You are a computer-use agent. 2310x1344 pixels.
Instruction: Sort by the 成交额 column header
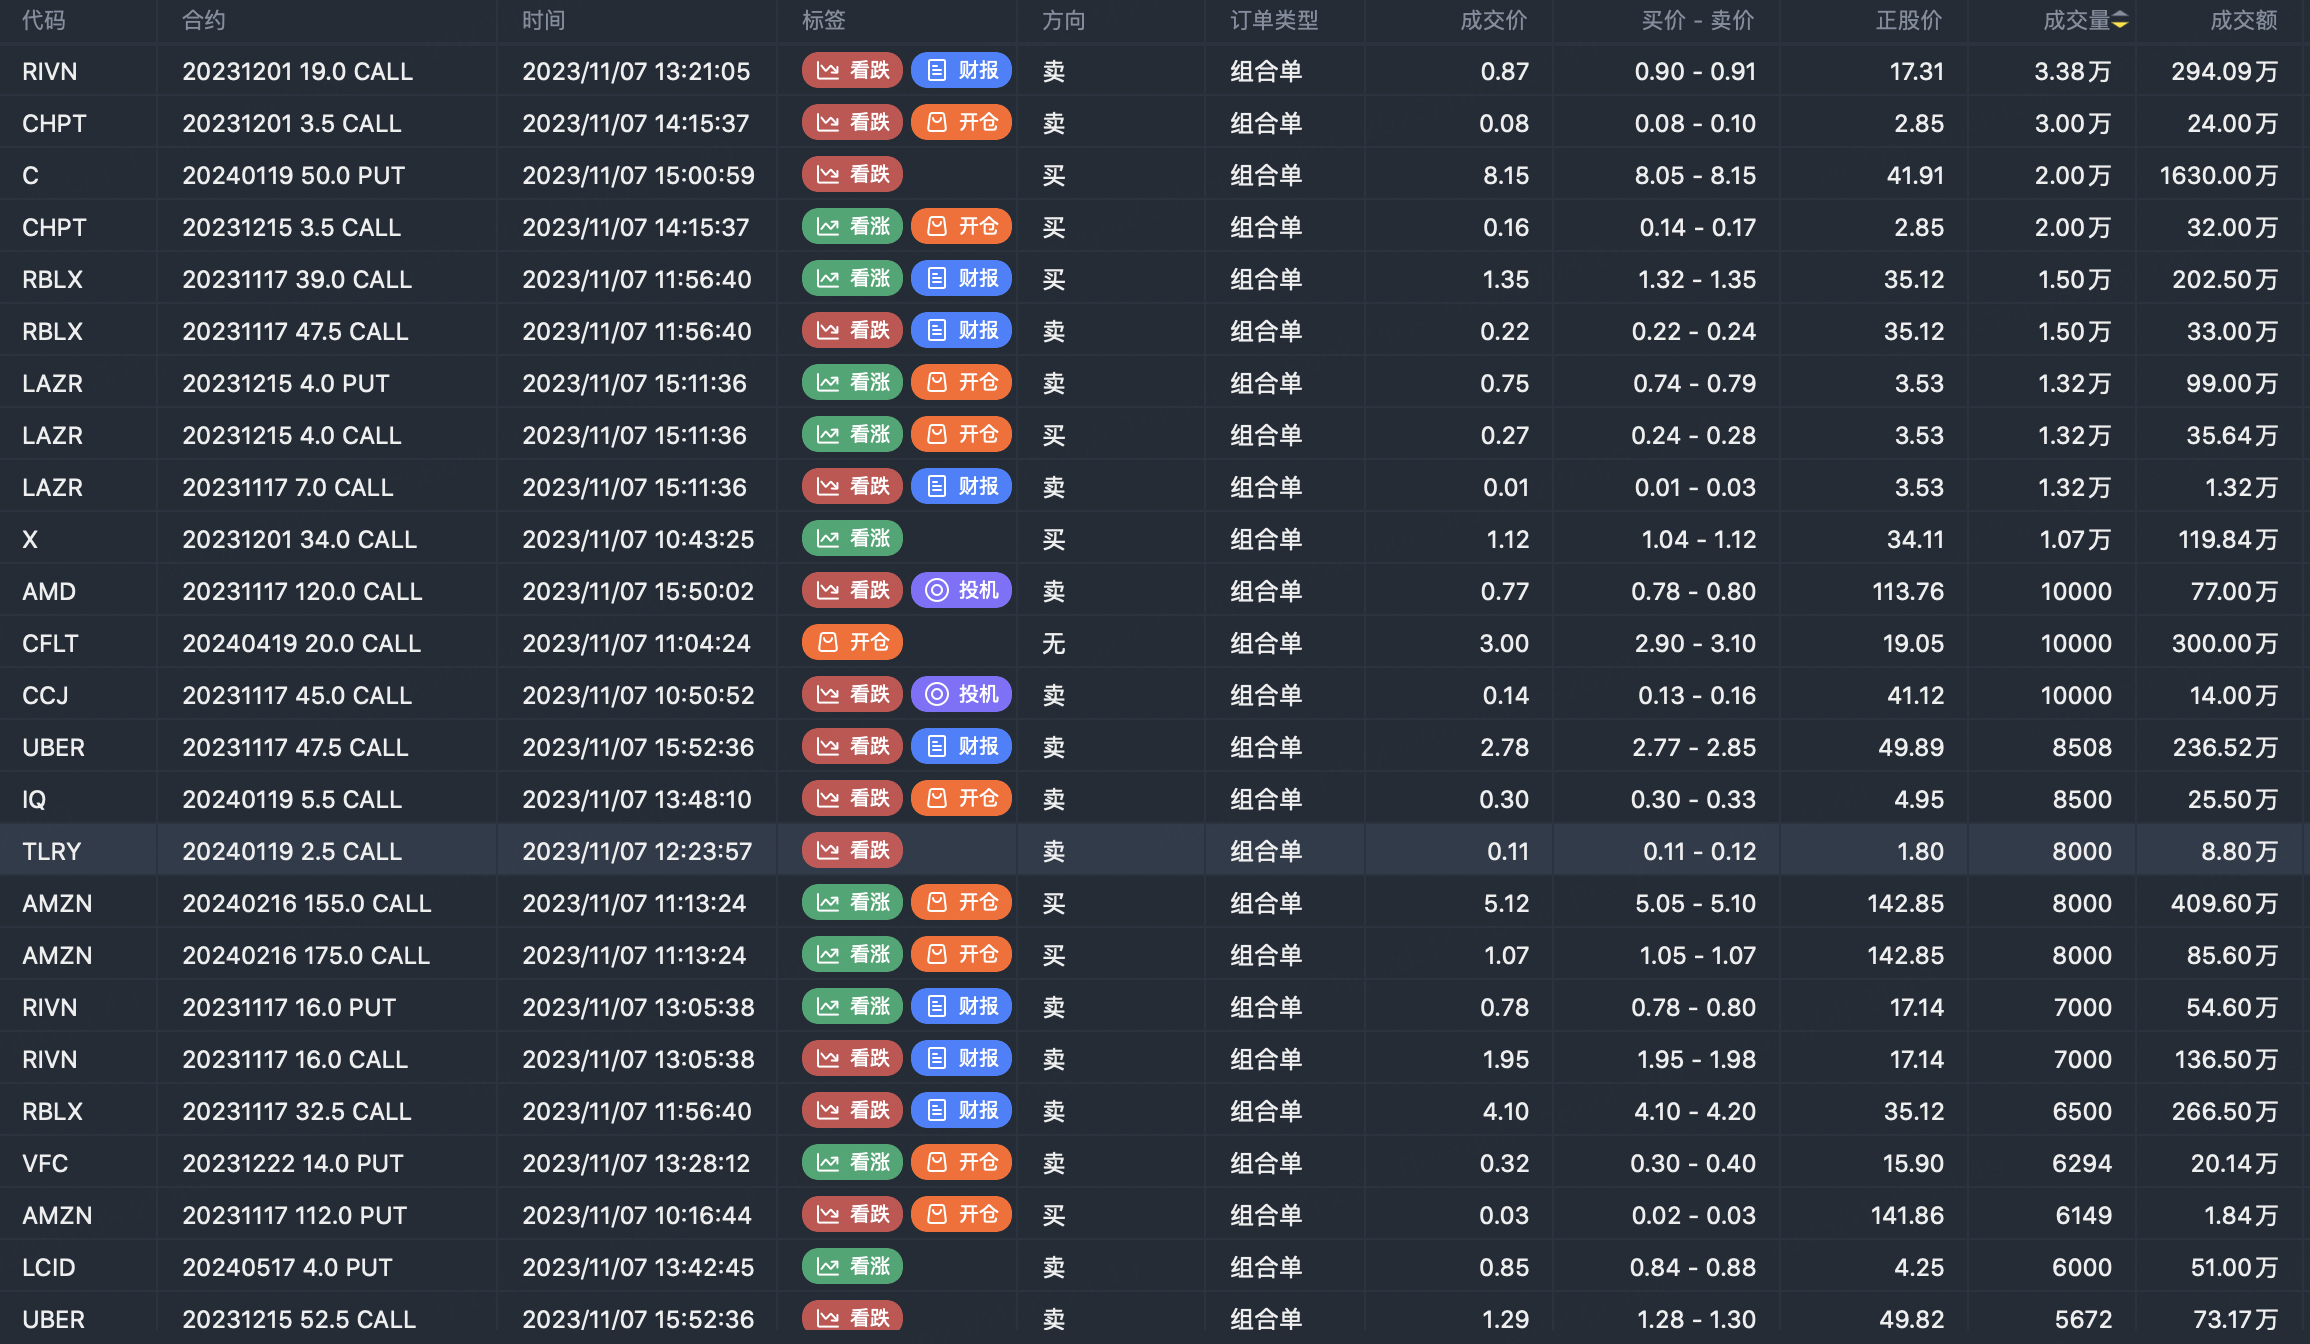coord(2244,21)
